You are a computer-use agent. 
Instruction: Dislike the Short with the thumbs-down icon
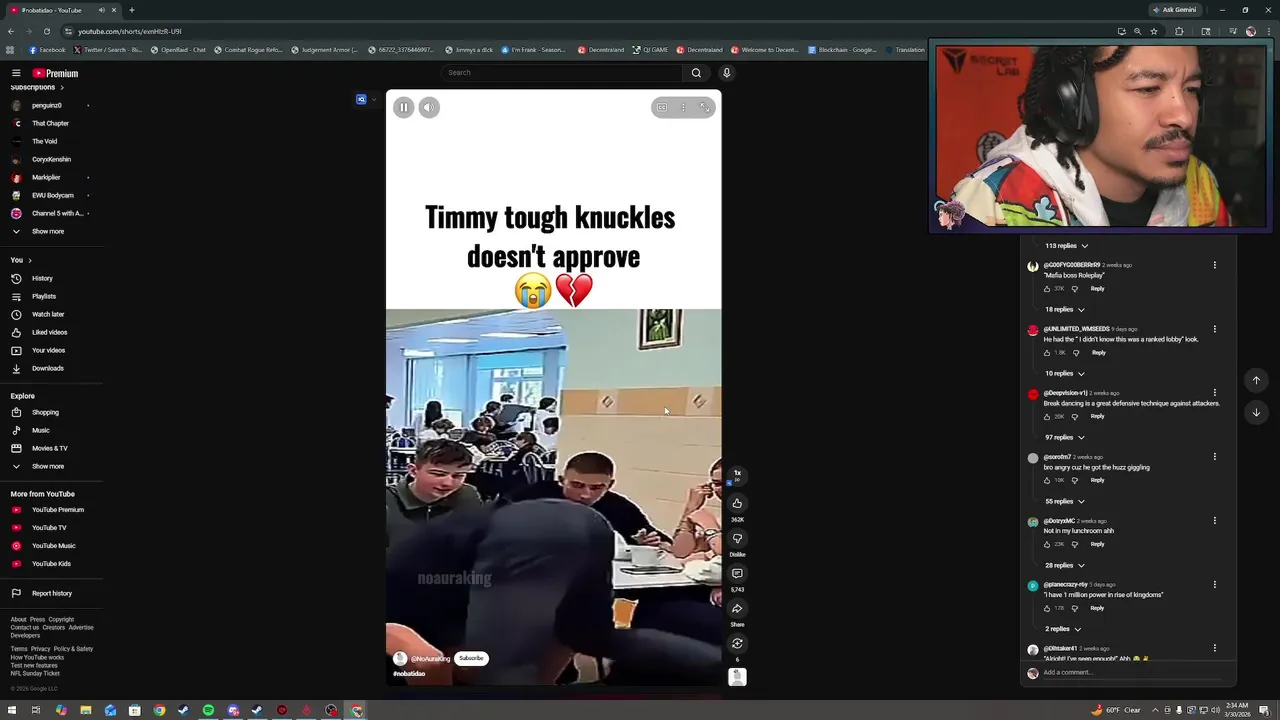coord(737,538)
